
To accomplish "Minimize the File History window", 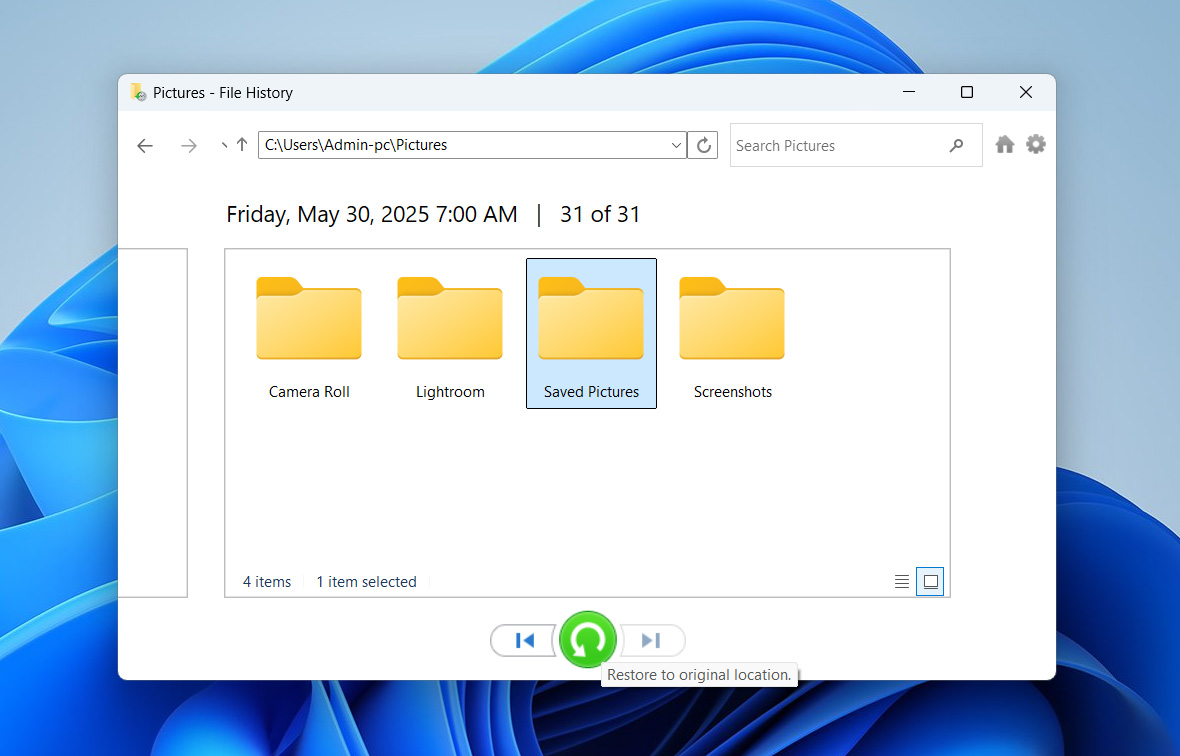I will tap(909, 92).
